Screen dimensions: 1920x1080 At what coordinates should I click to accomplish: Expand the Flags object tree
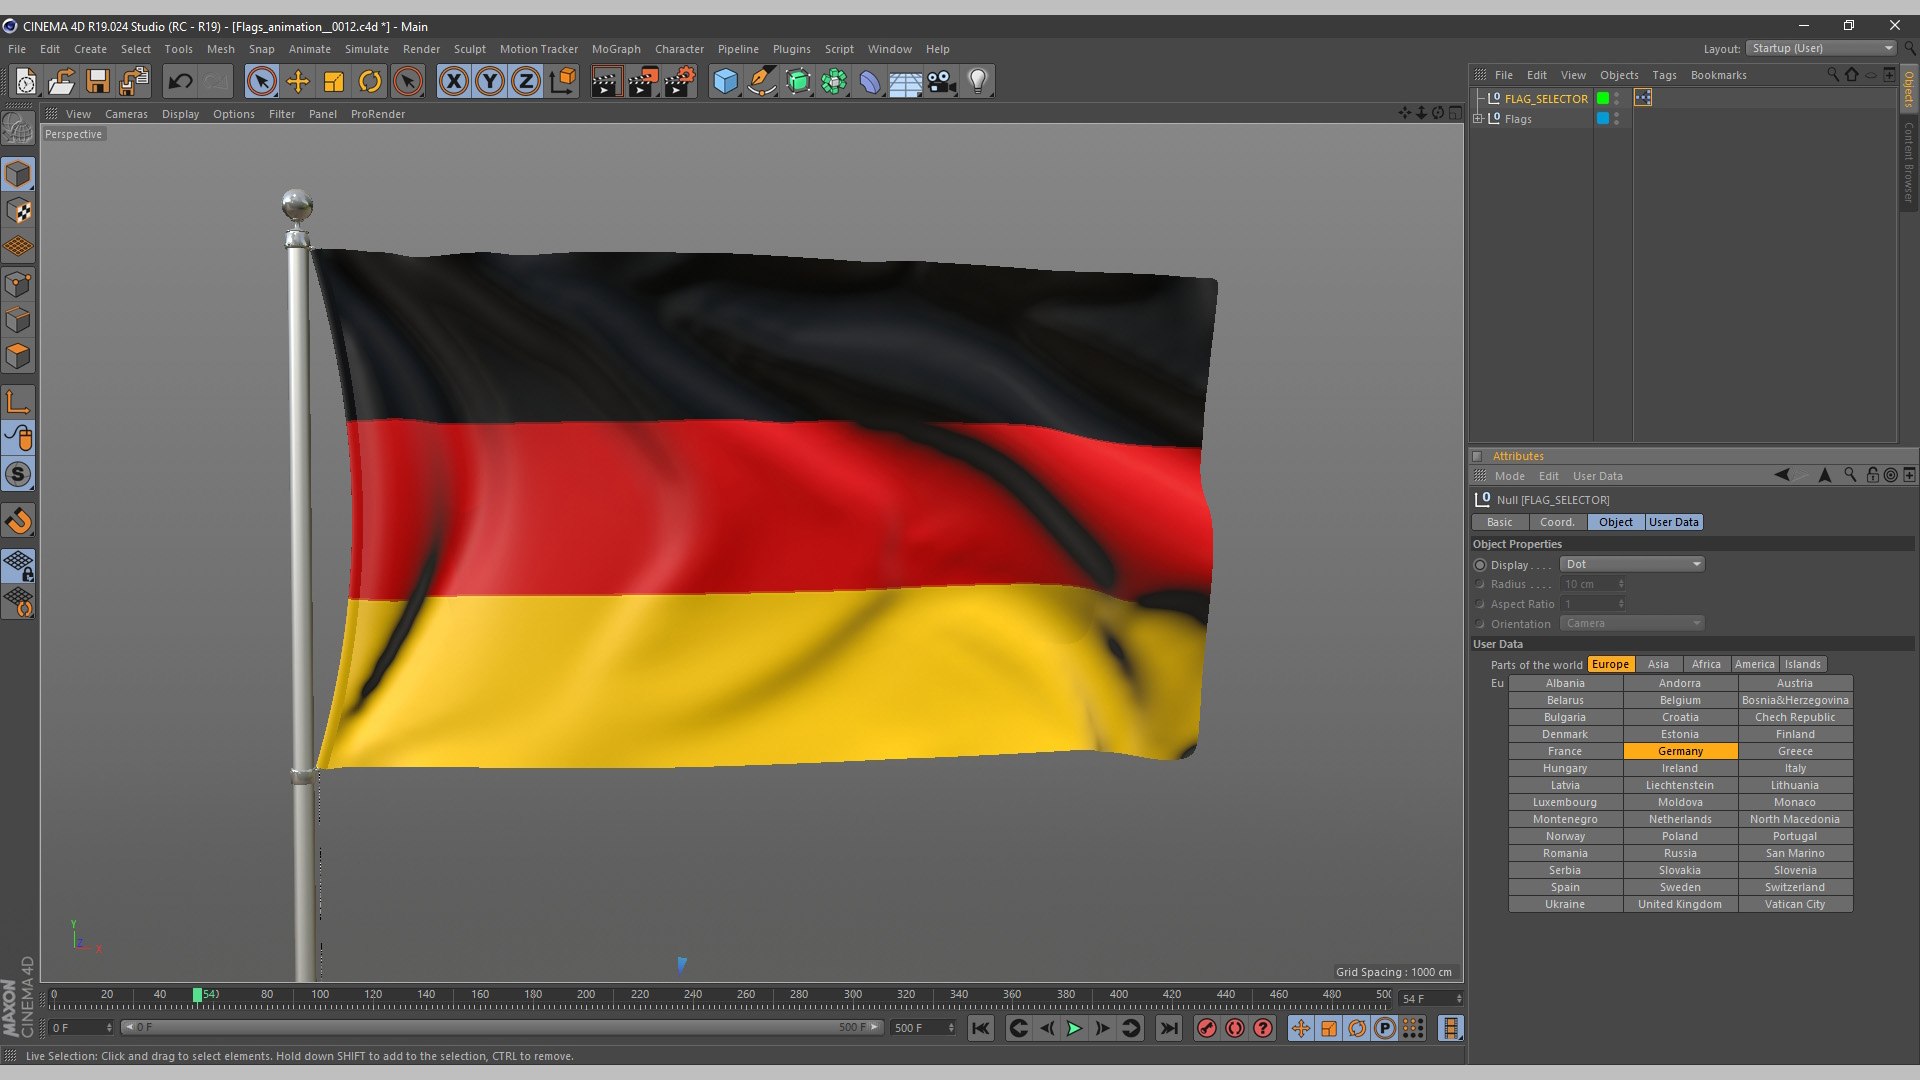(1478, 118)
